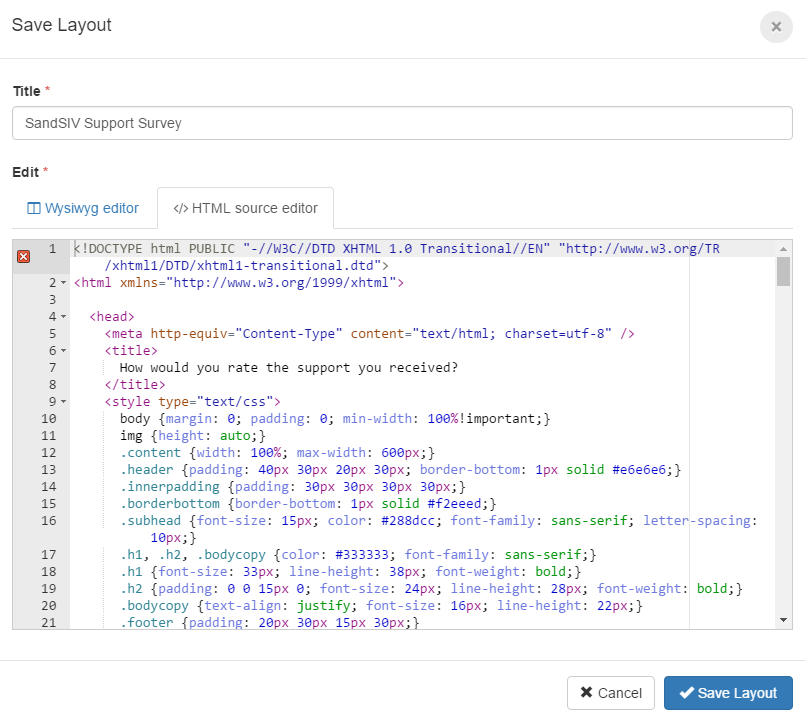Click the editor scrollbar up arrow

(x=783, y=249)
